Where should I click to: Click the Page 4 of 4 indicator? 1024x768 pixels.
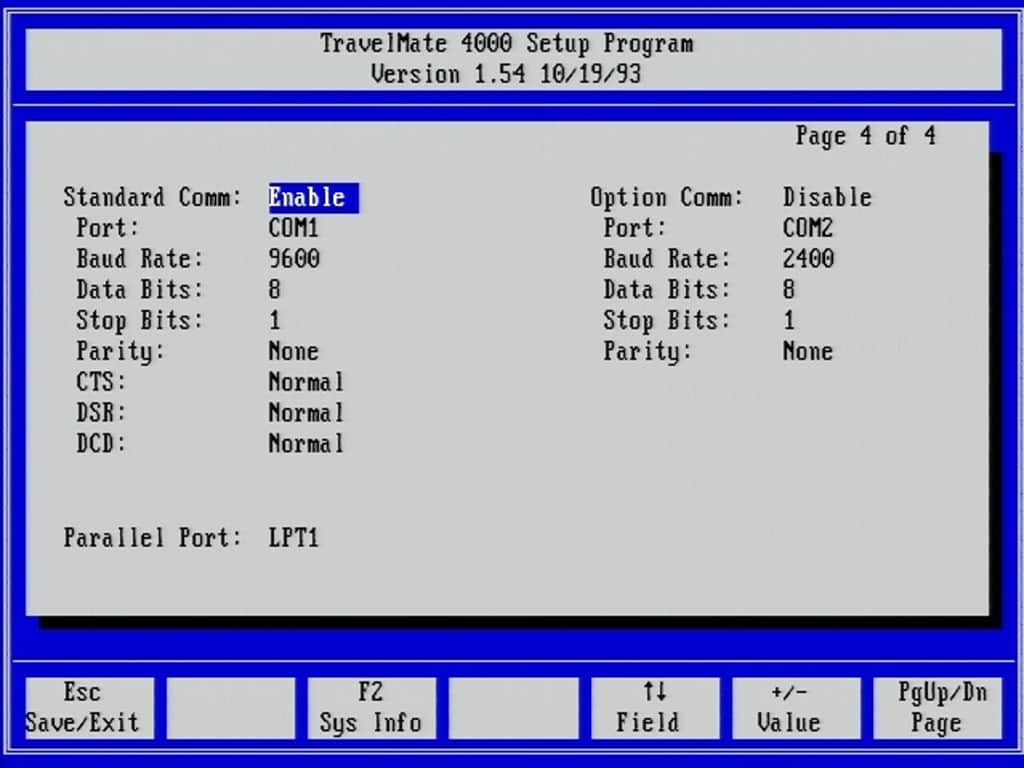pyautogui.click(x=865, y=136)
